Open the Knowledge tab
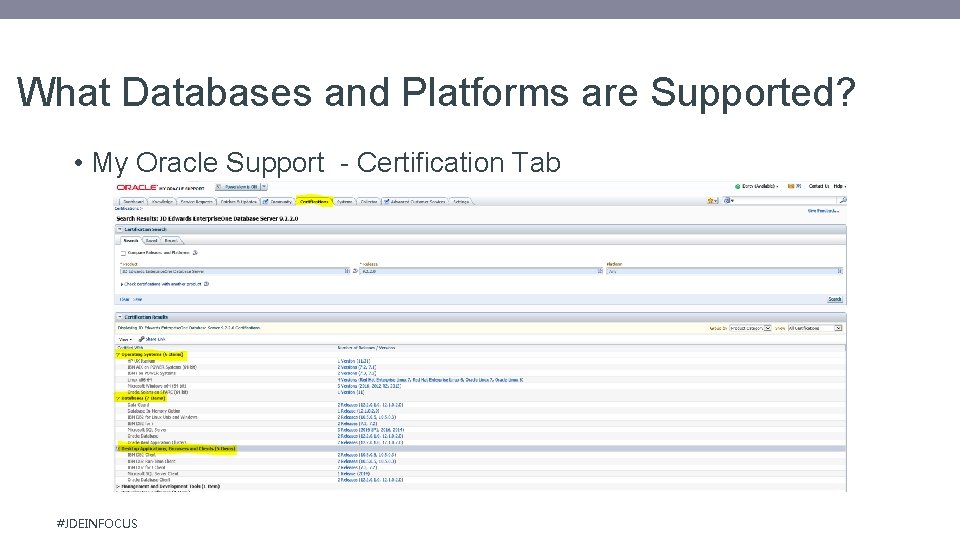Viewport: 960px width, 540px height. tap(162, 201)
